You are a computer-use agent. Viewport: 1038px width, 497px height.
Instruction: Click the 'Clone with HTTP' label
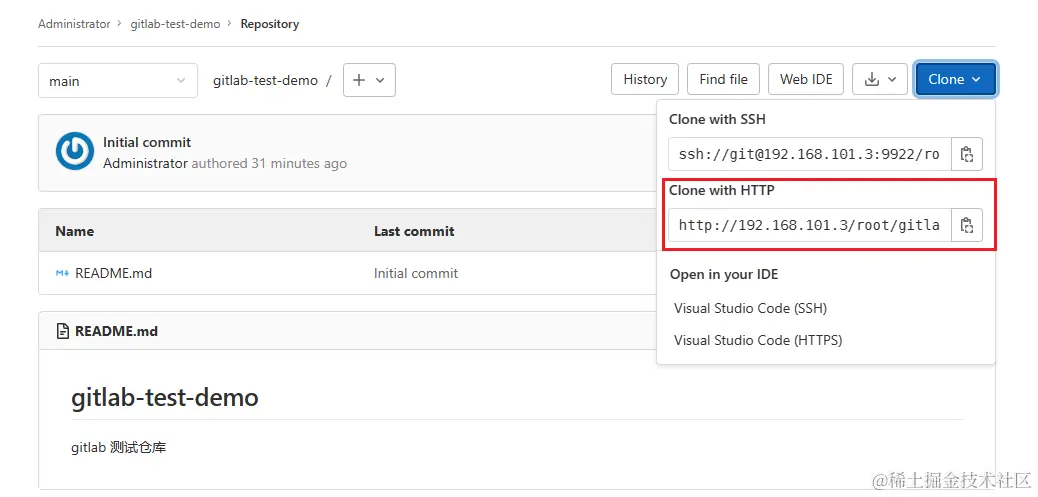pyautogui.click(x=722, y=191)
